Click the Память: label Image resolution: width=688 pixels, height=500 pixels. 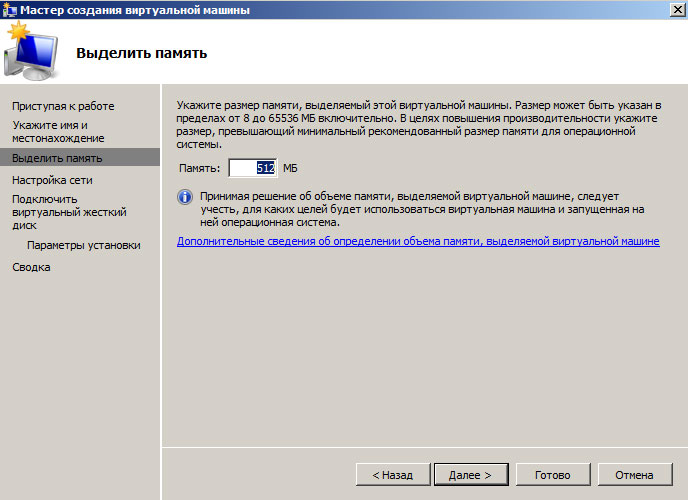tap(199, 168)
